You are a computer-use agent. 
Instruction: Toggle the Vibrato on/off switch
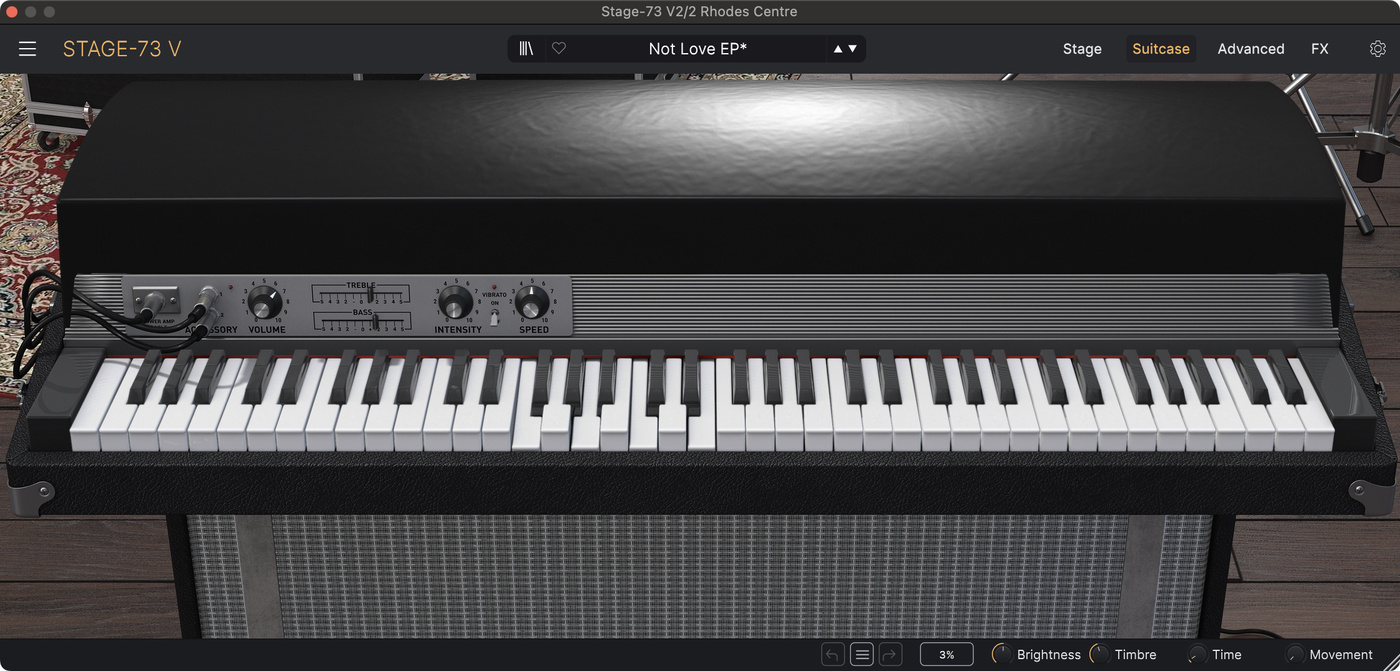click(494, 318)
